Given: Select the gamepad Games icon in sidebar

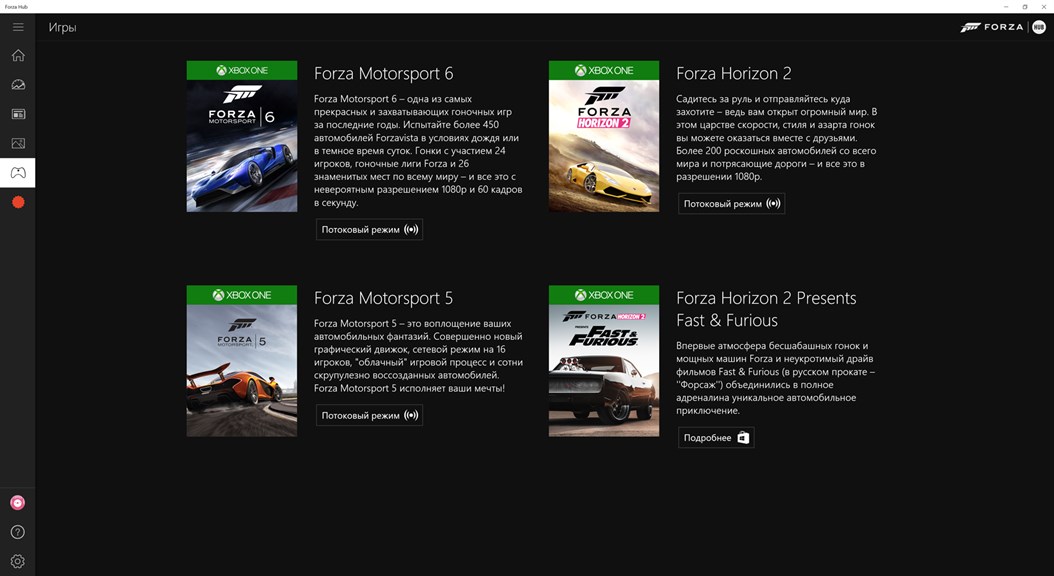Looking at the screenshot, I should tap(16, 171).
